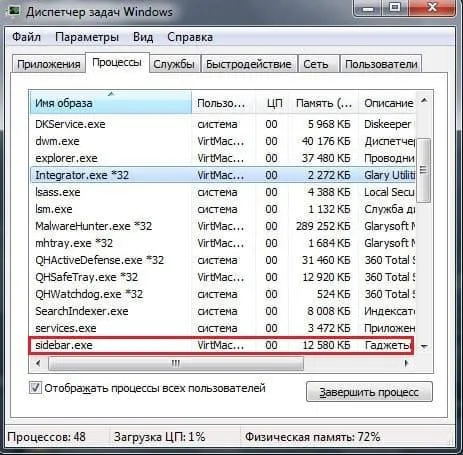Sort by Память column header
The height and width of the screenshot is (455, 463).
click(324, 103)
